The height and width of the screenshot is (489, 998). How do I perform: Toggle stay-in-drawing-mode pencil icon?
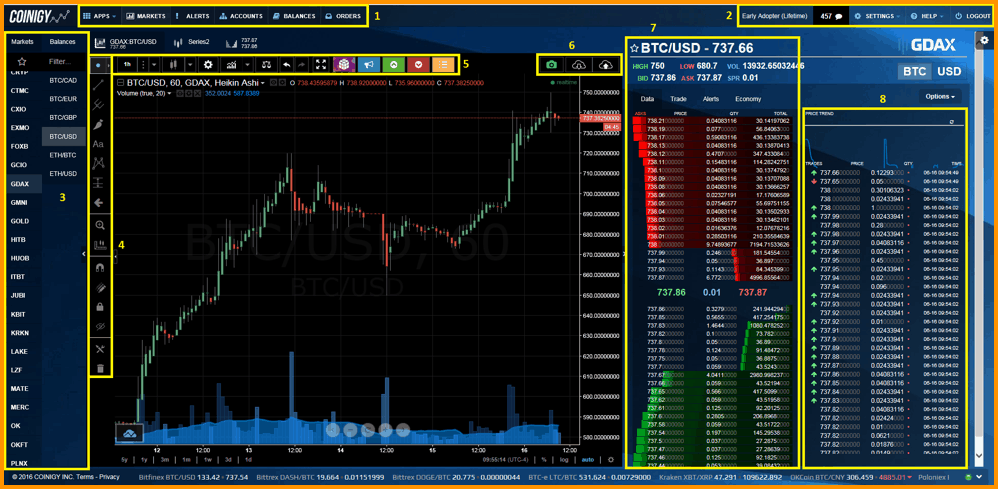(x=99, y=288)
